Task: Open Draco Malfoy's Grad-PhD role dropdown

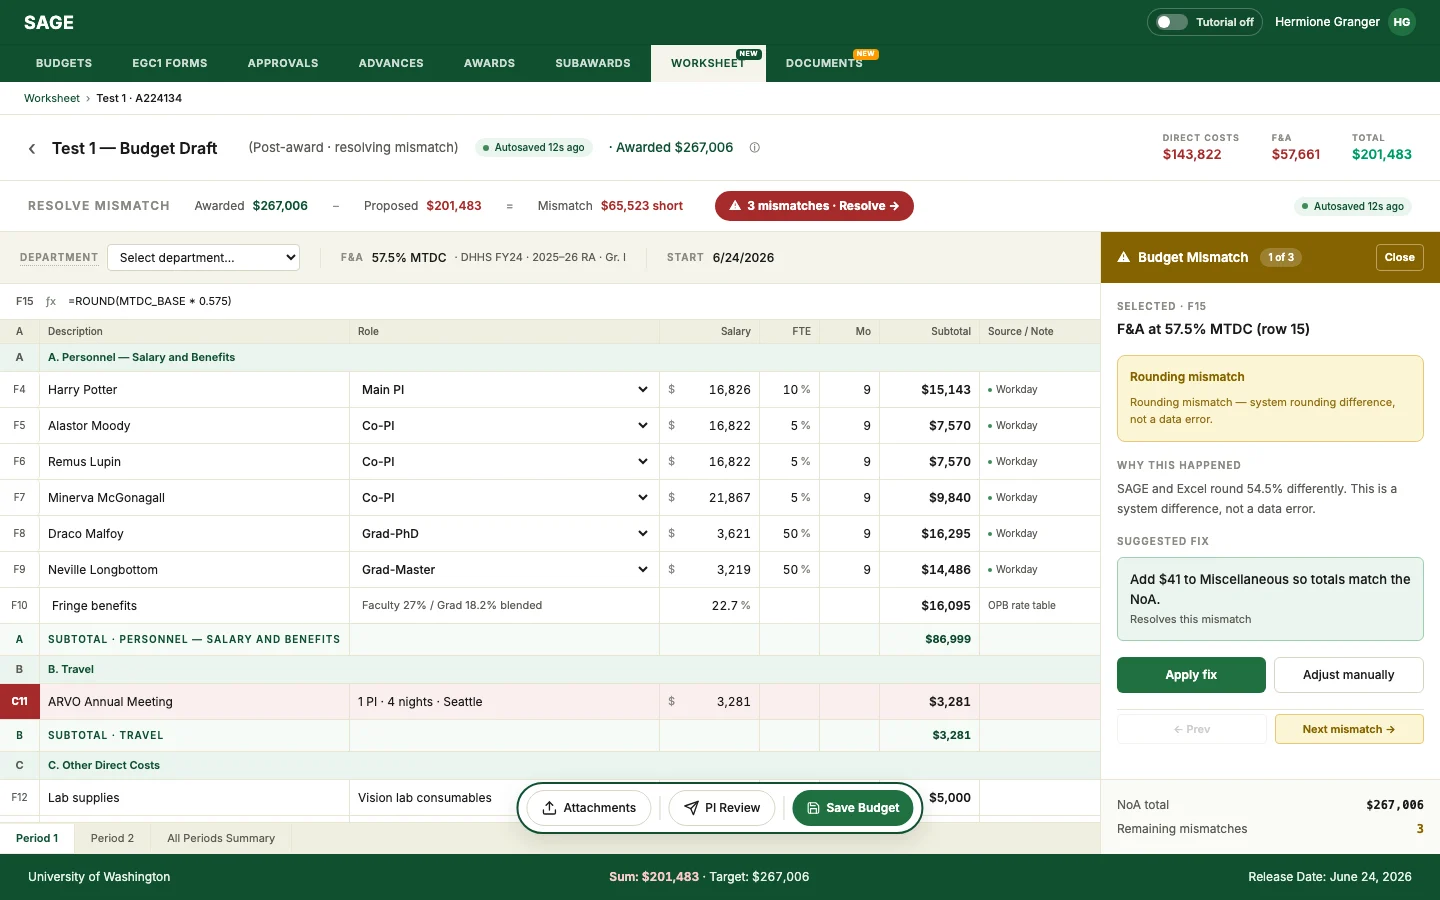Action: (x=505, y=534)
